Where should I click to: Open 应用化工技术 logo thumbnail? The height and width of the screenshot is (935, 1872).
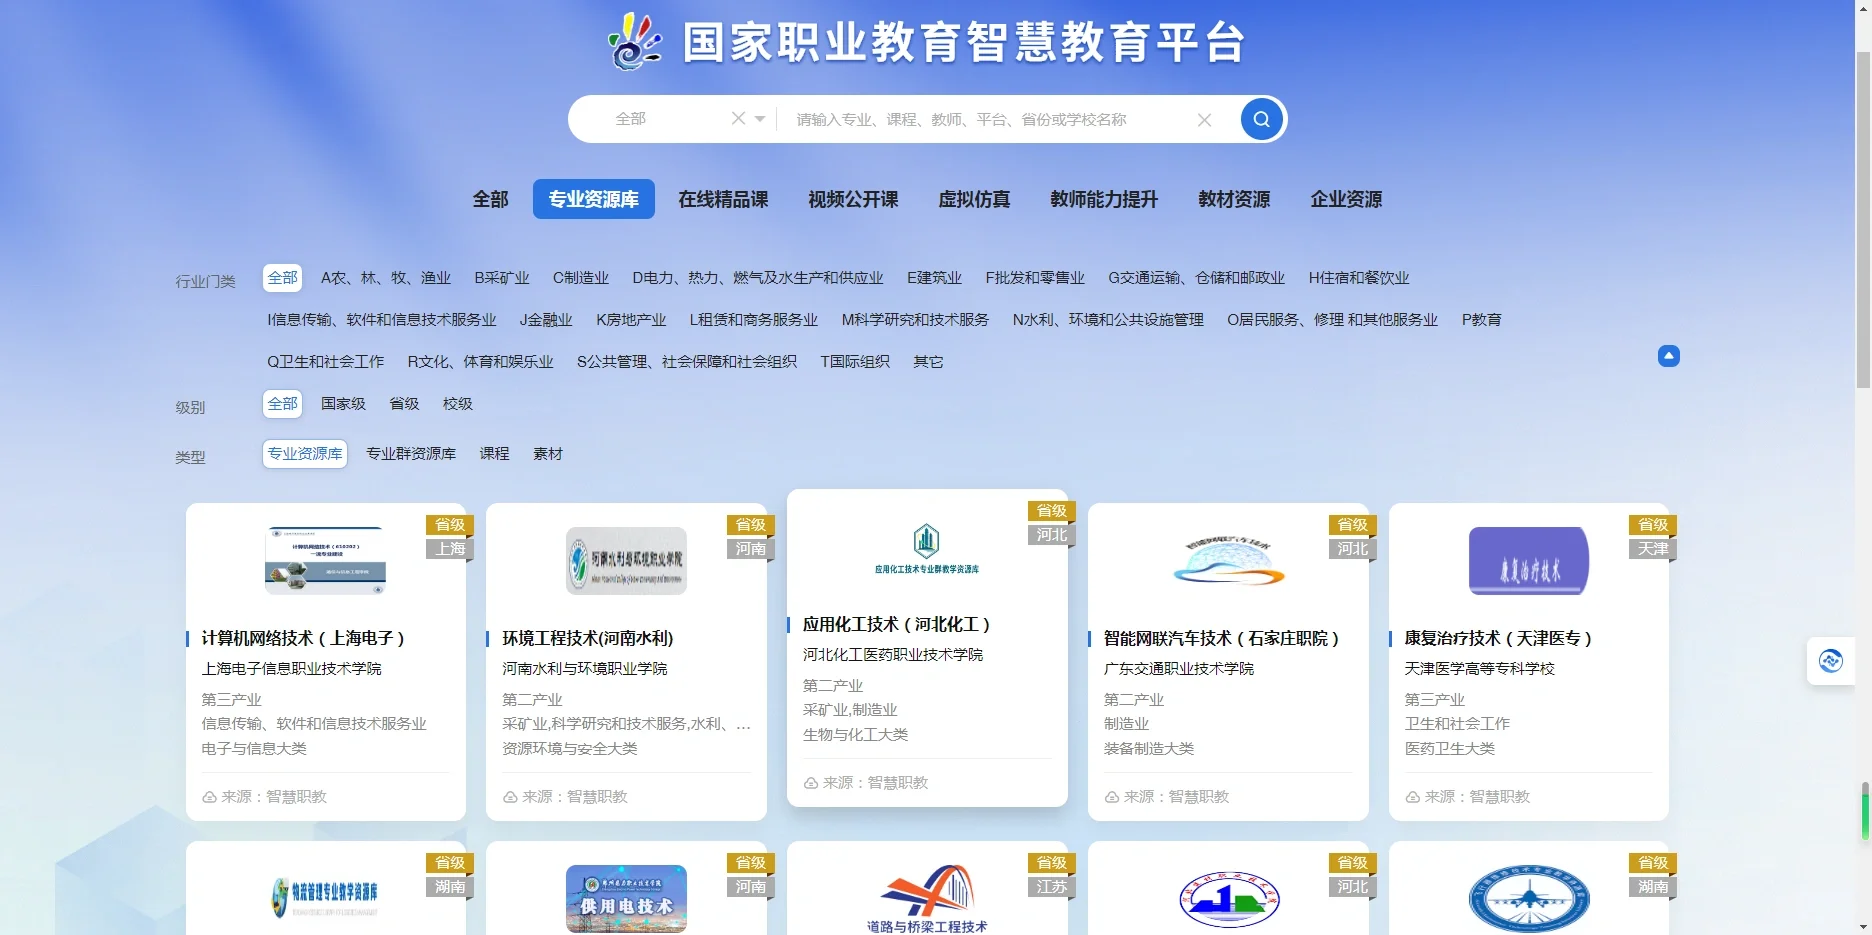(927, 547)
